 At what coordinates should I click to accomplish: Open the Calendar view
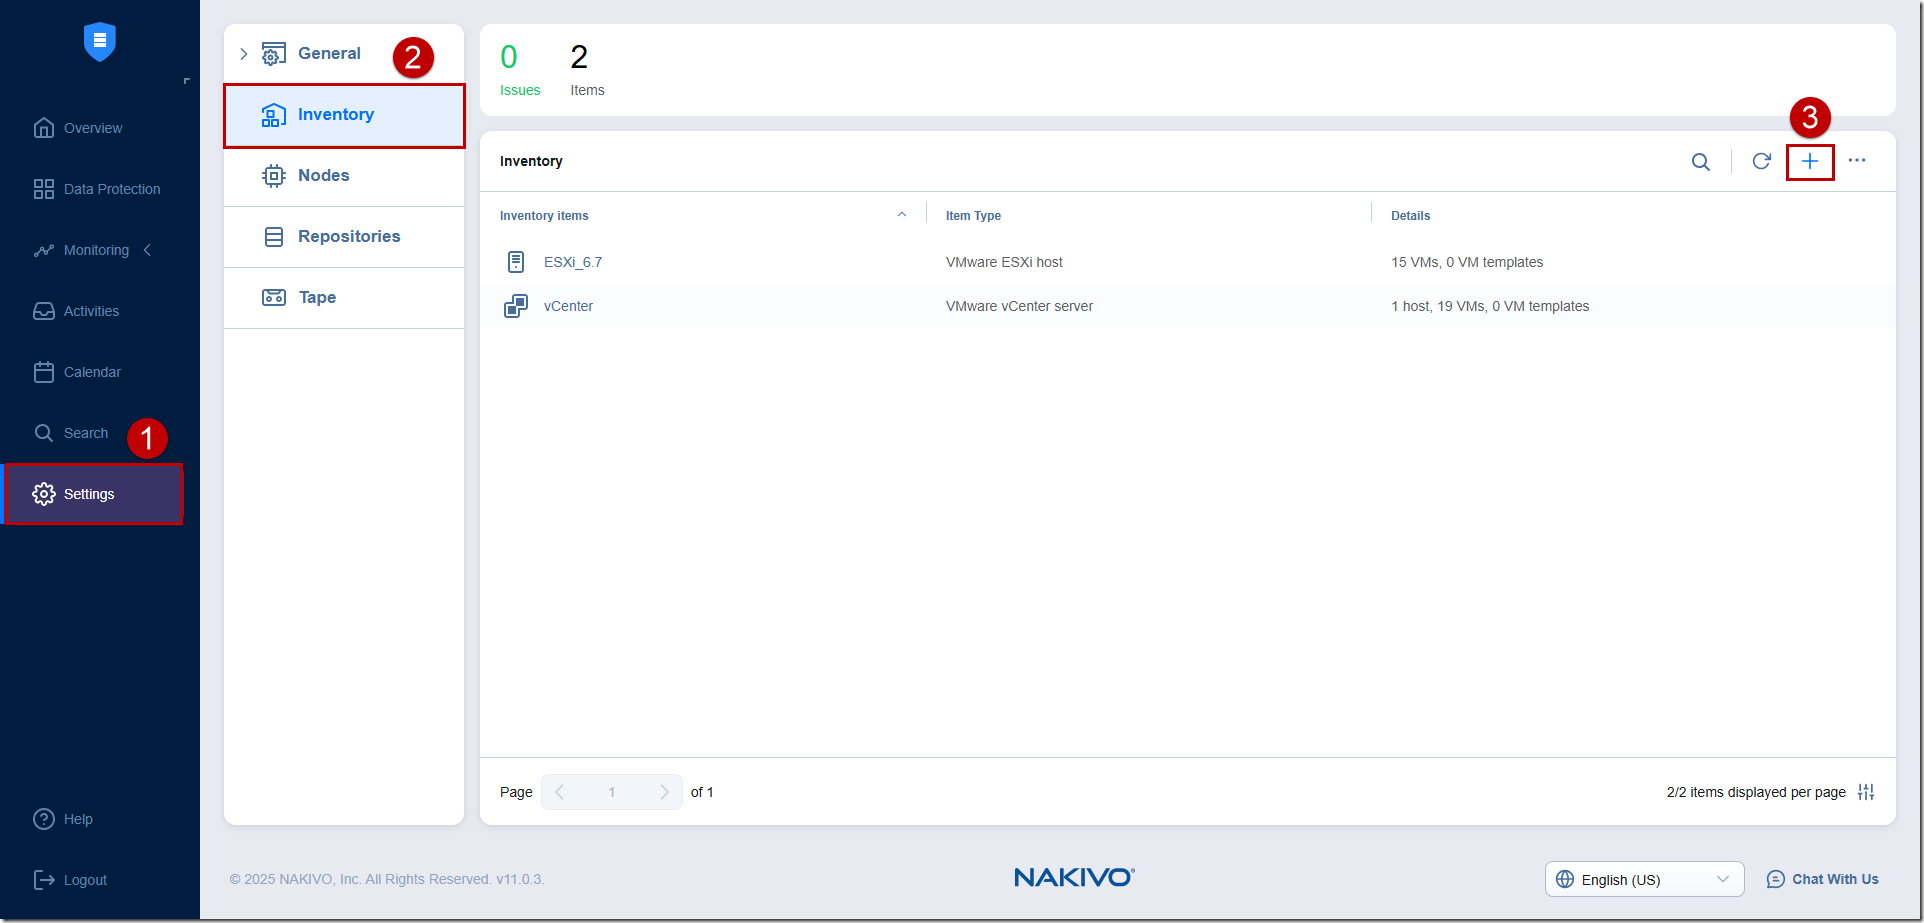(92, 372)
